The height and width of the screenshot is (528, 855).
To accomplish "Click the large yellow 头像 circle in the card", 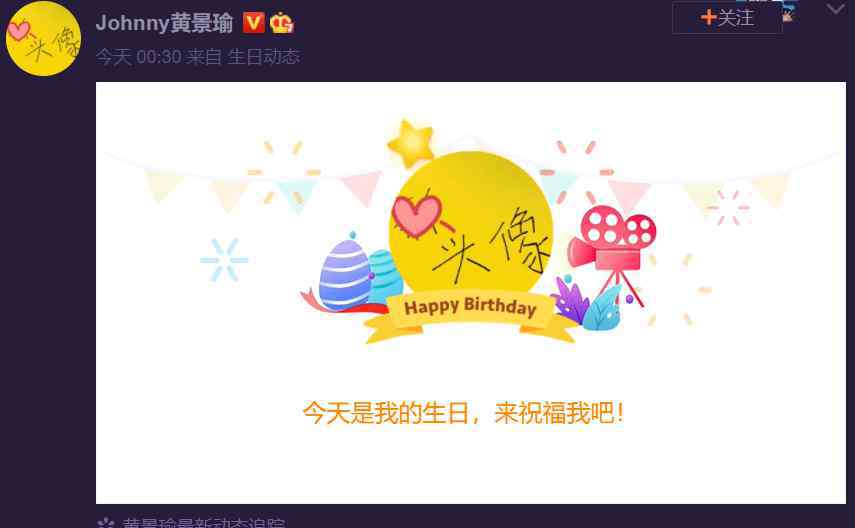I will point(471,225).
